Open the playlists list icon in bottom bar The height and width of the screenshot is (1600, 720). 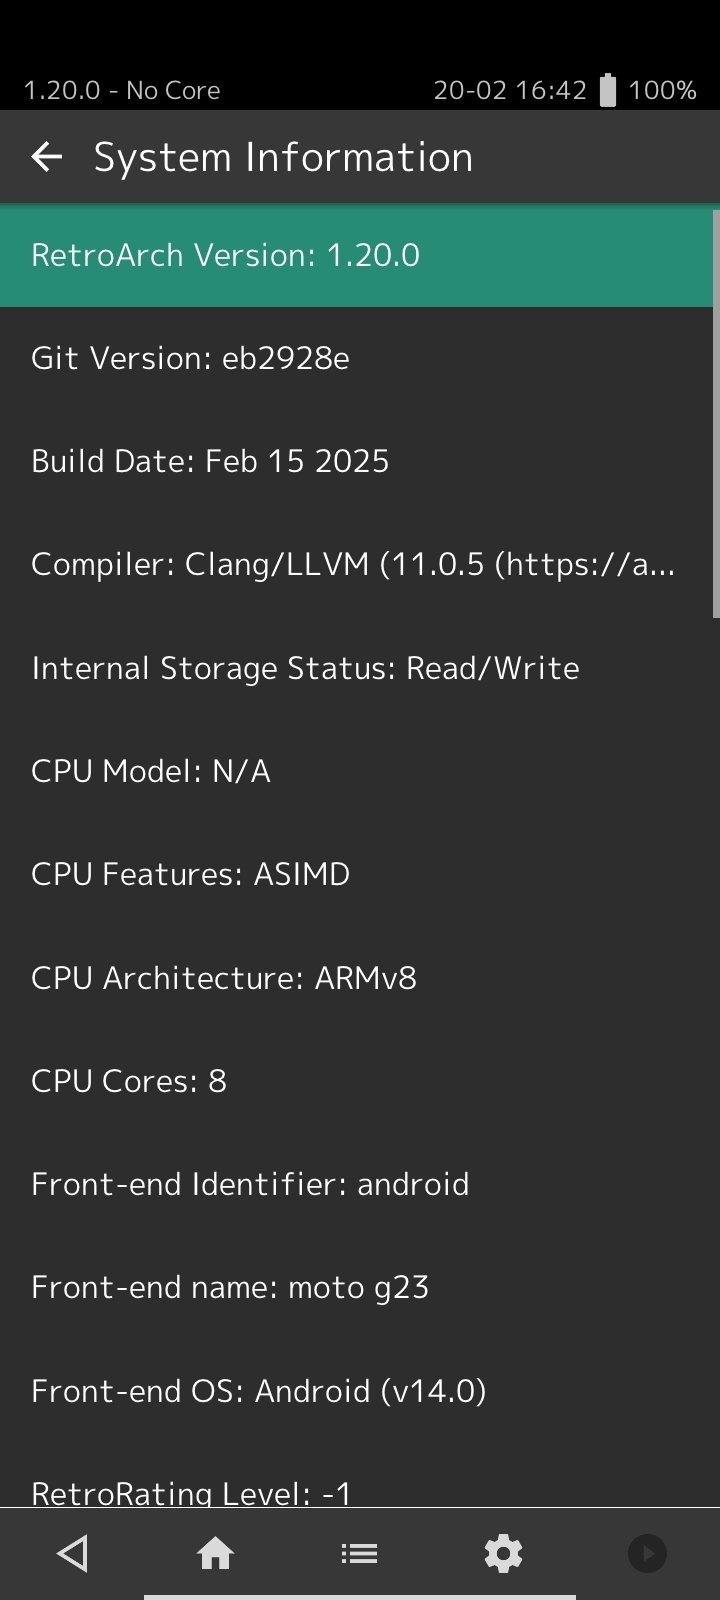click(x=359, y=1553)
